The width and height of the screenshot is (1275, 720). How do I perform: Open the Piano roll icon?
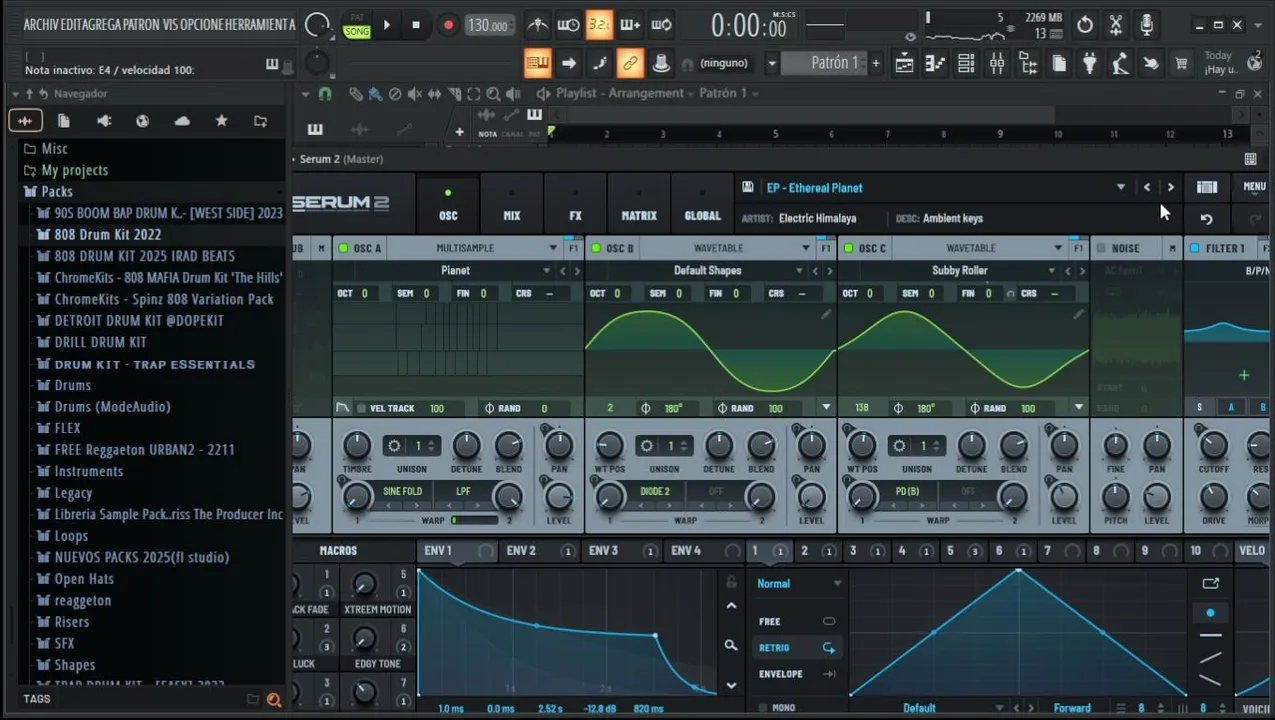(x=935, y=64)
